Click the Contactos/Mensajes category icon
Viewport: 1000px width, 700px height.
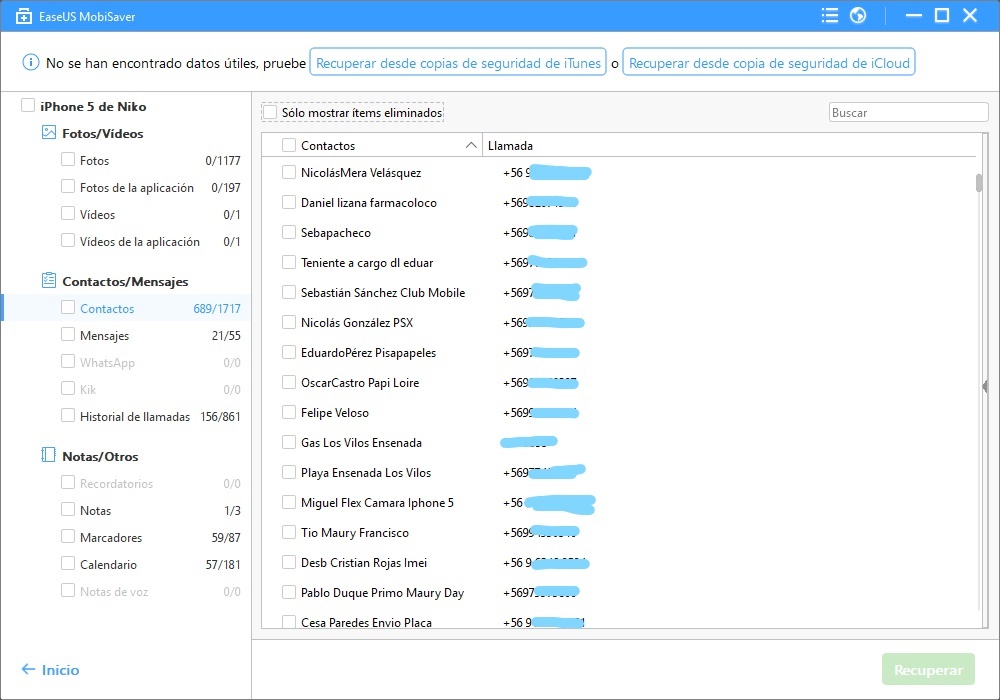pyautogui.click(x=48, y=281)
